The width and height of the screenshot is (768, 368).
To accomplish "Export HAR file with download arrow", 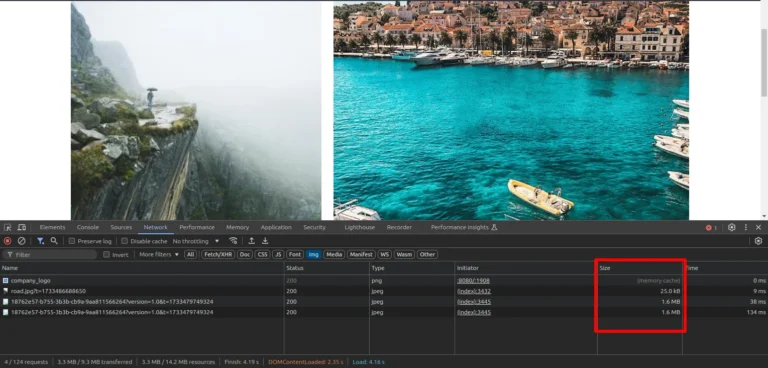I will pyautogui.click(x=265, y=241).
